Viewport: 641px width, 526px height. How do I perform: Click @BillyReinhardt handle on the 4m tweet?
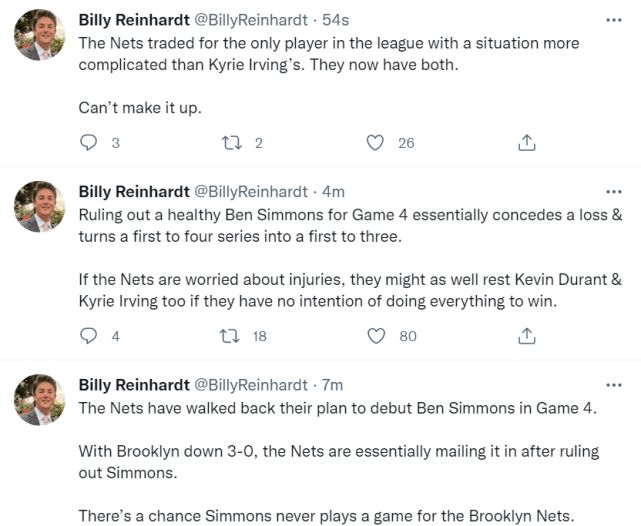pyautogui.click(x=250, y=192)
